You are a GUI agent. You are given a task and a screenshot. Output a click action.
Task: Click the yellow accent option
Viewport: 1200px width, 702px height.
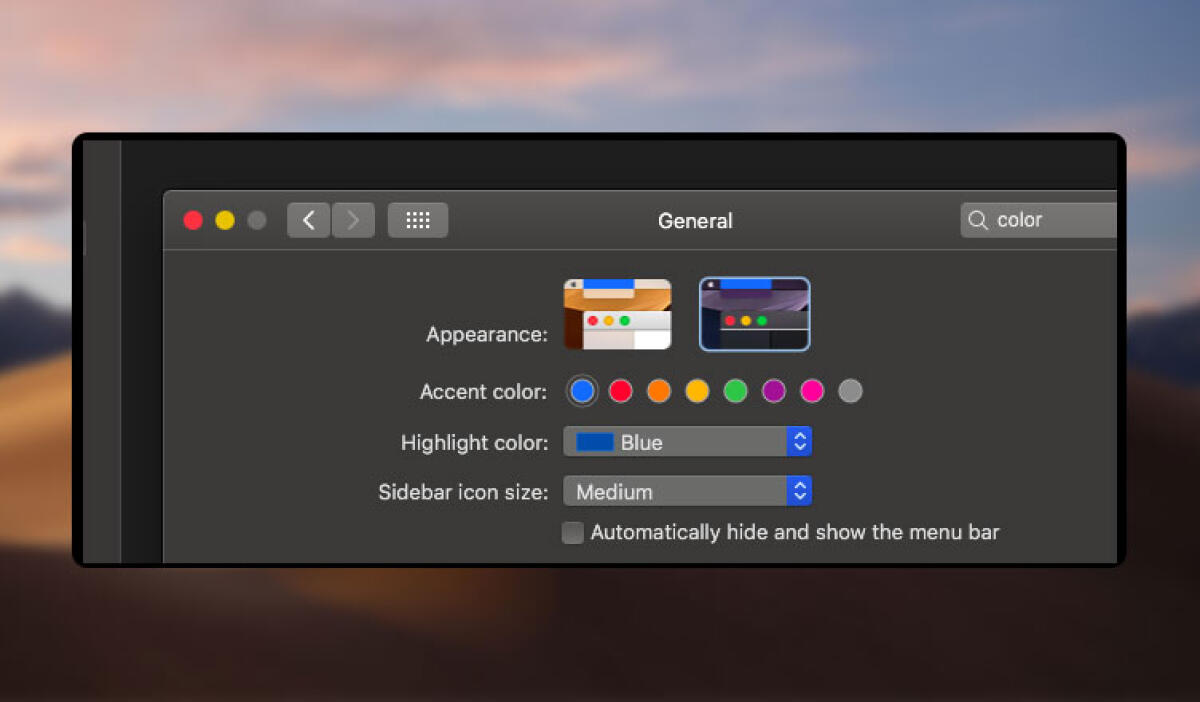click(697, 391)
